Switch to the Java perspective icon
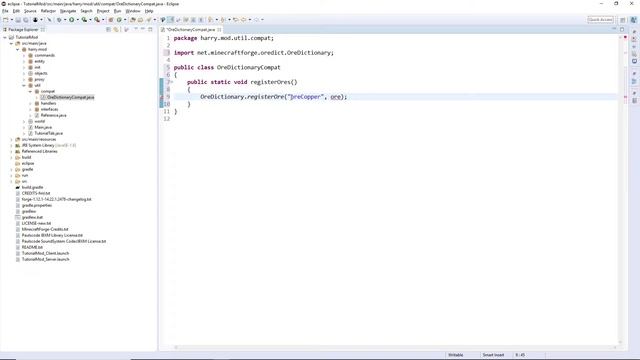Image resolution: width=640 pixels, height=360 pixels. point(633,20)
